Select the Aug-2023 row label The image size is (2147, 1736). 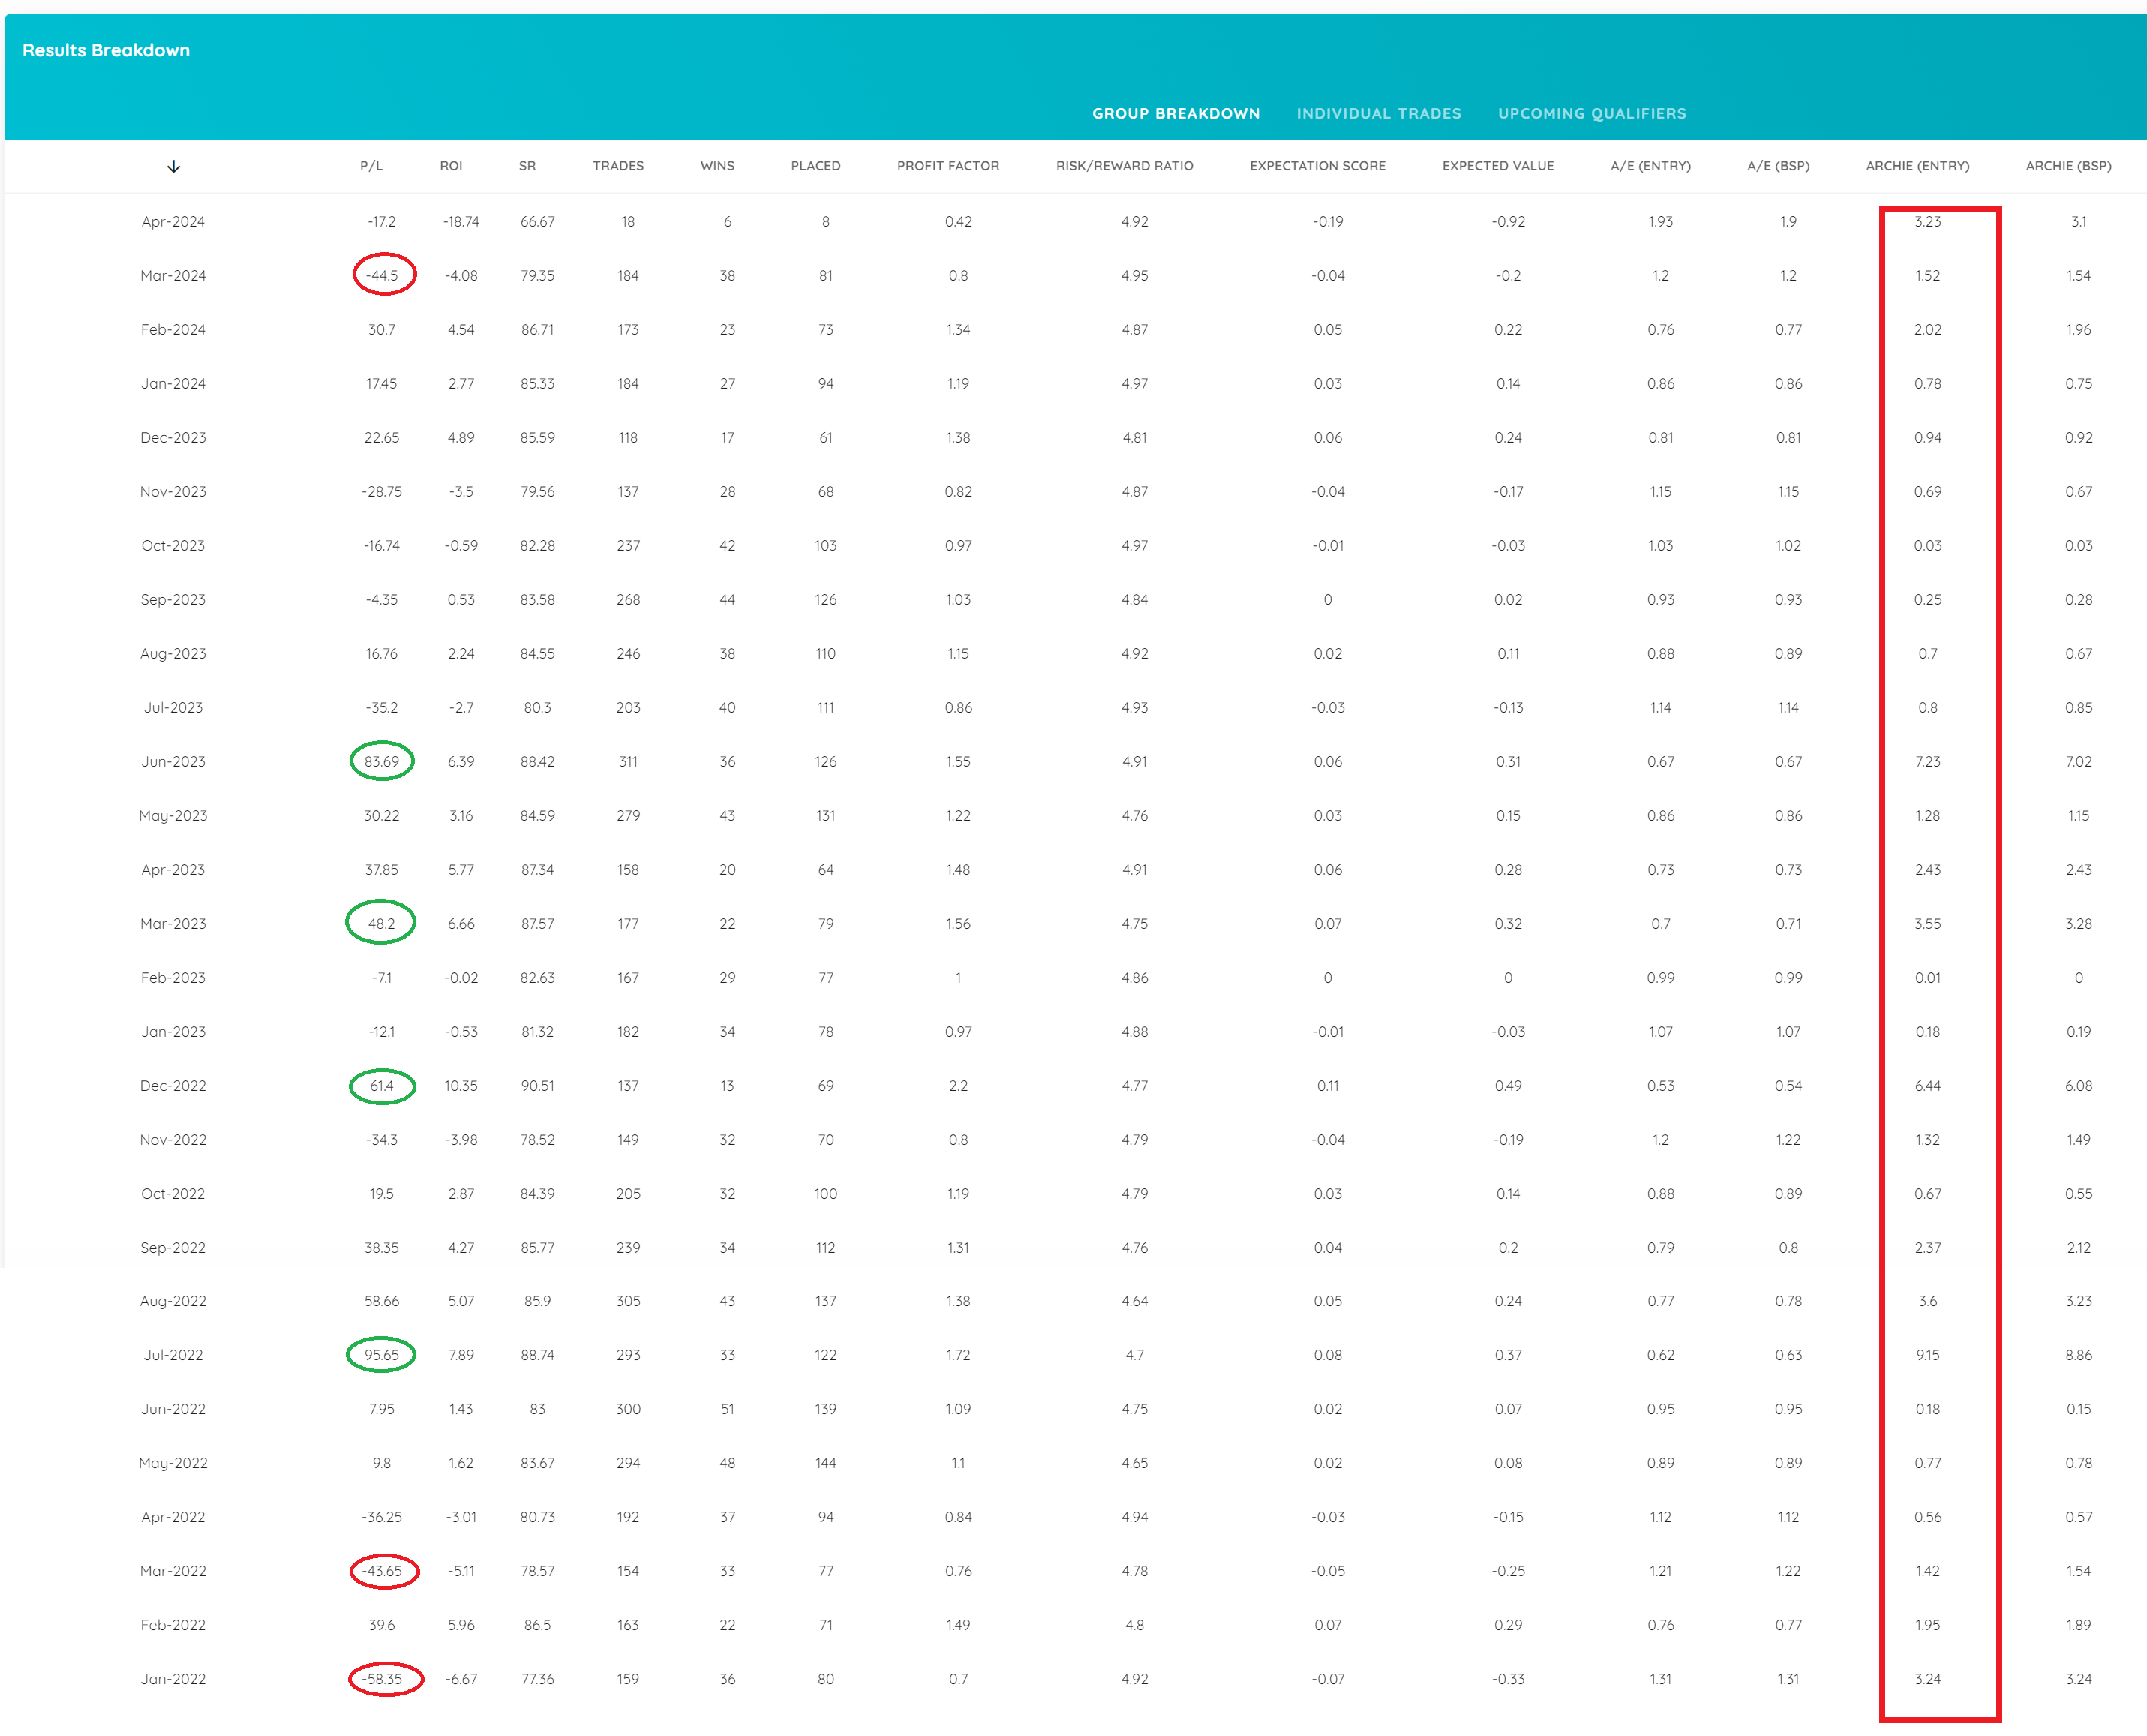click(x=173, y=654)
